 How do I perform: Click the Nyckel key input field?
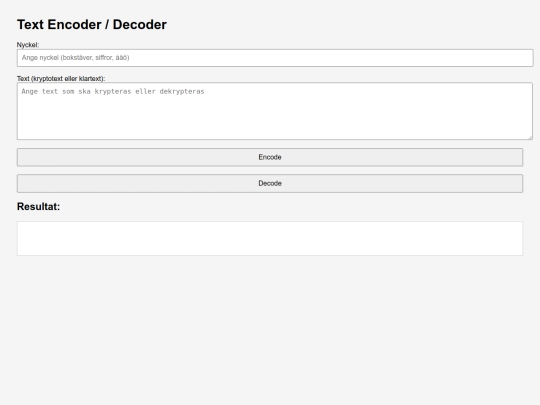pos(275,58)
